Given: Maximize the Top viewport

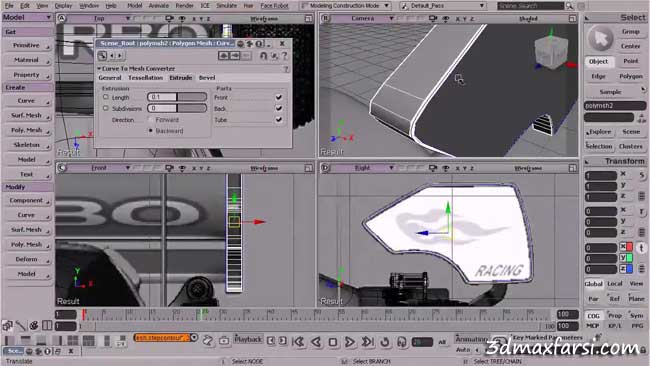Looking at the screenshot, I should [x=308, y=19].
